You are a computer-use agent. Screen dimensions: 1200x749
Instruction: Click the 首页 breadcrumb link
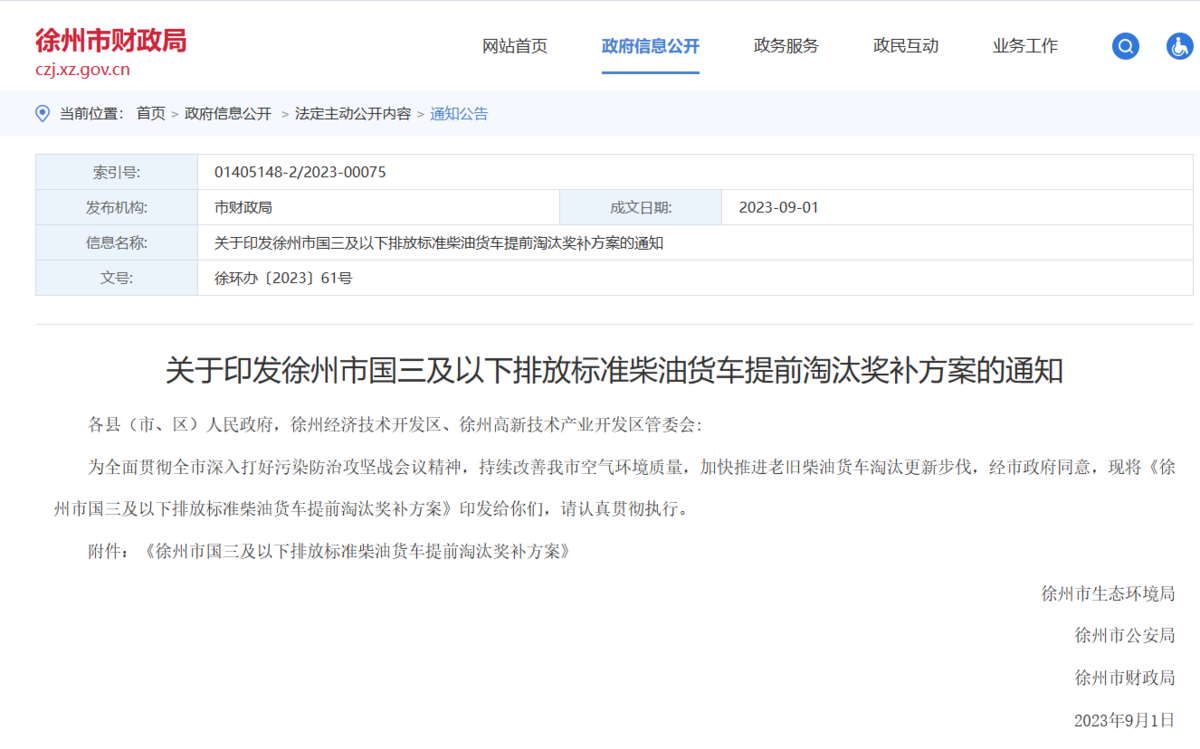(x=151, y=114)
